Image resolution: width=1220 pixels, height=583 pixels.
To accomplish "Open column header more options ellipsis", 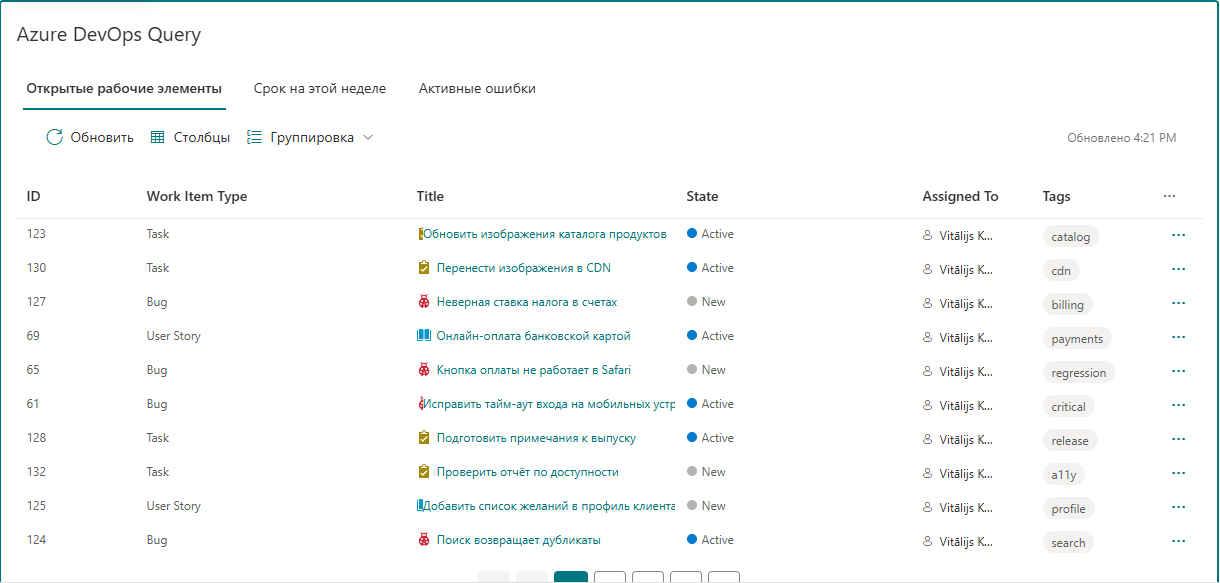I will [x=1170, y=196].
